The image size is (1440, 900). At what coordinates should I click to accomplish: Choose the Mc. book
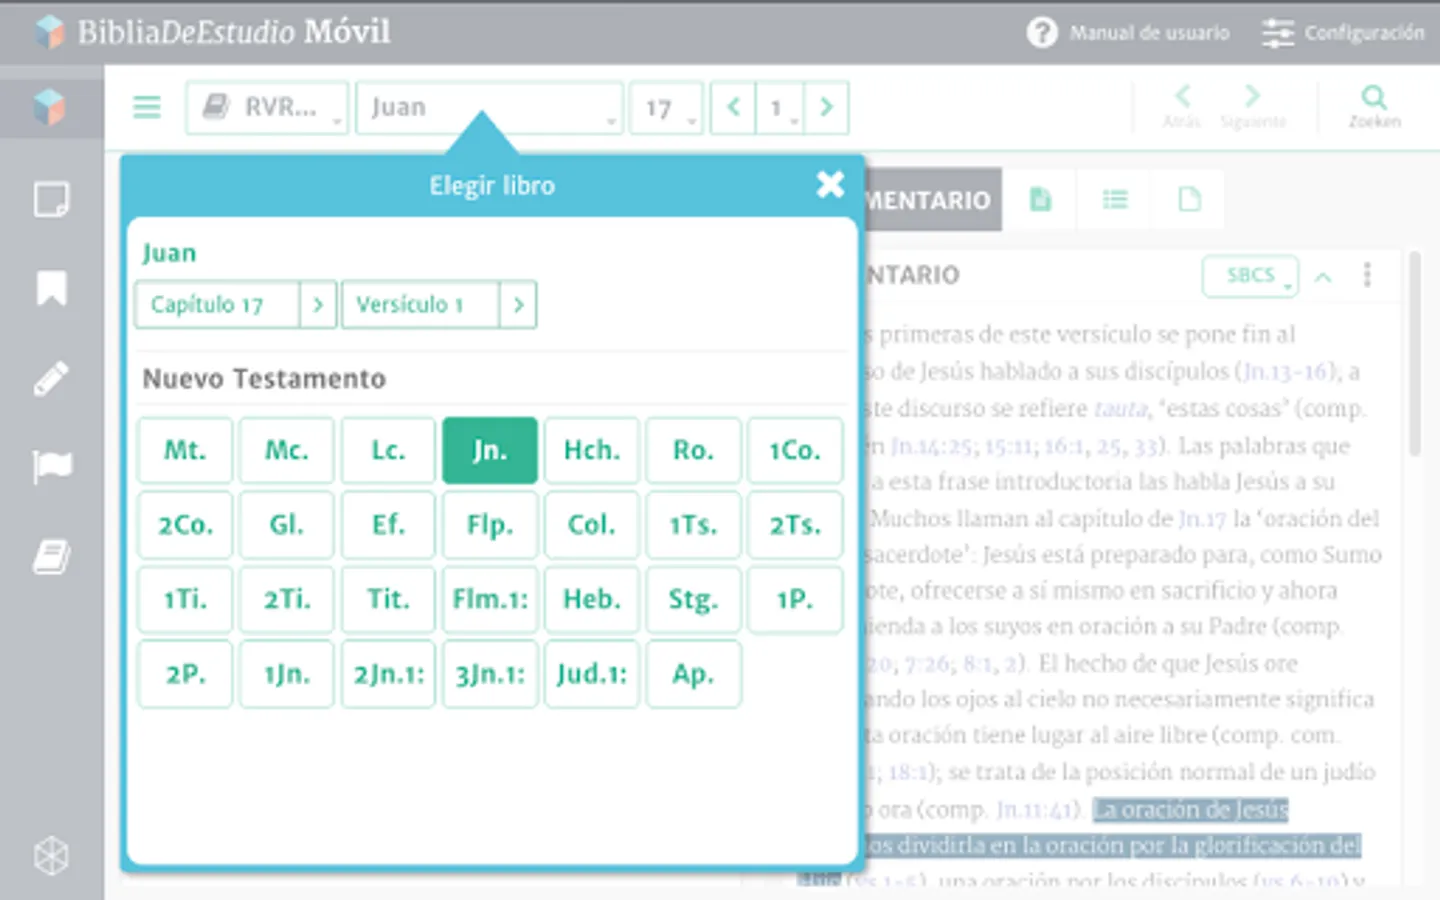(287, 450)
